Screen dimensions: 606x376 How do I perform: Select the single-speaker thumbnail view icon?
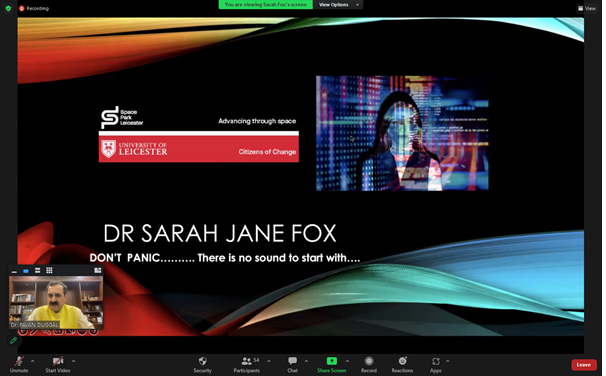tap(26, 271)
